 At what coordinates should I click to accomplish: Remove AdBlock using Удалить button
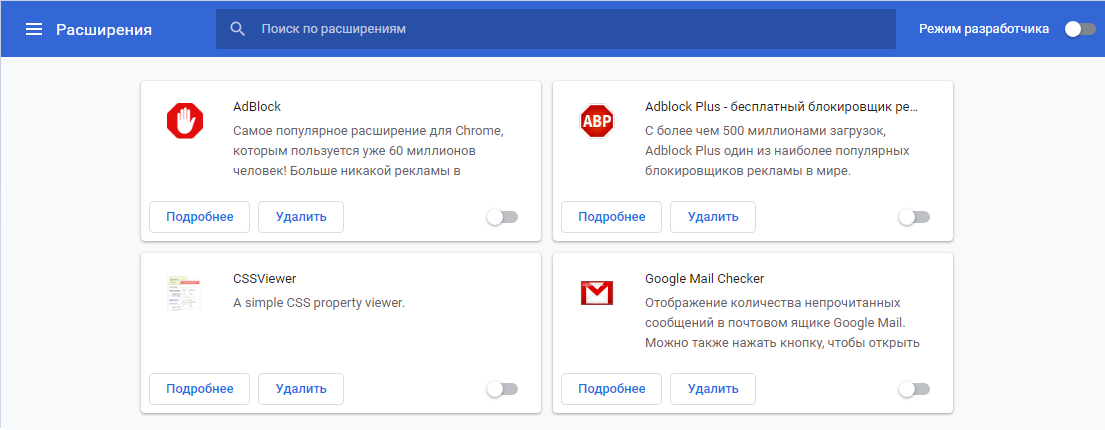(x=301, y=217)
